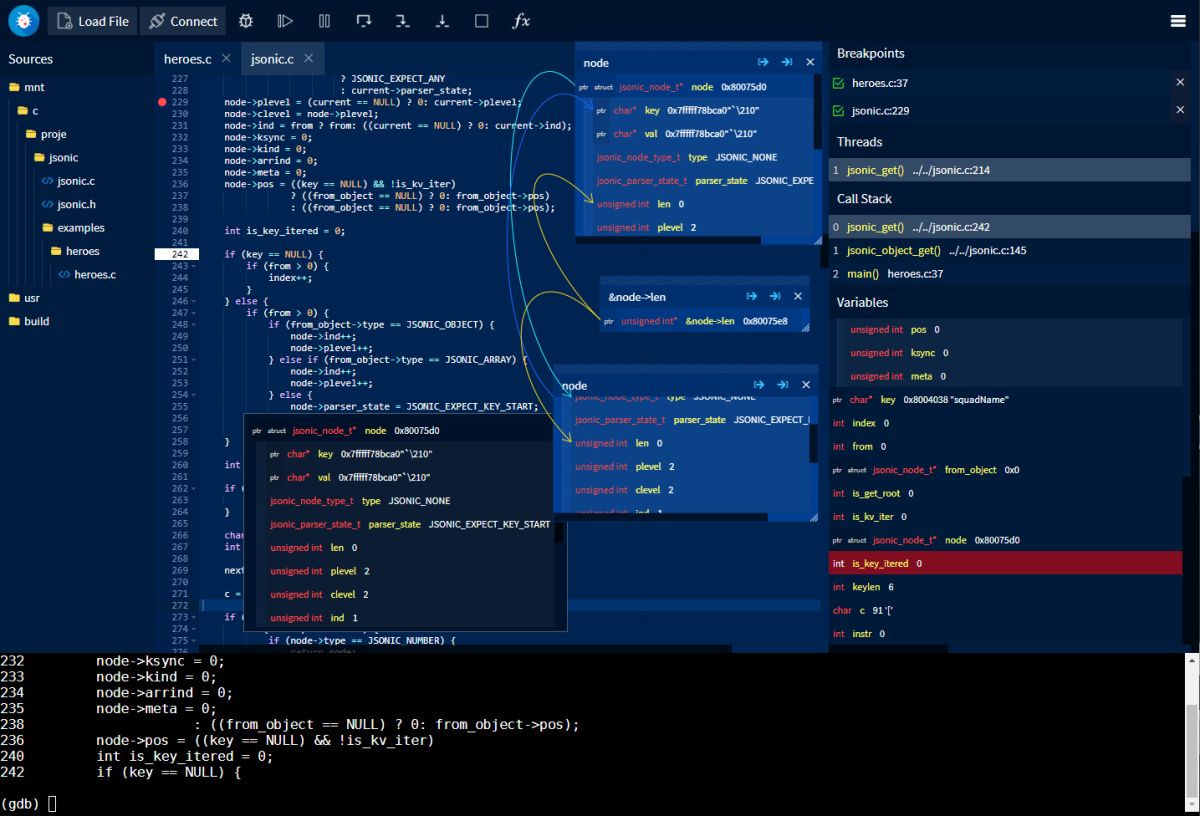Step into function using toolbar icon
Screen dimensions: 1200x816
(x=403, y=20)
